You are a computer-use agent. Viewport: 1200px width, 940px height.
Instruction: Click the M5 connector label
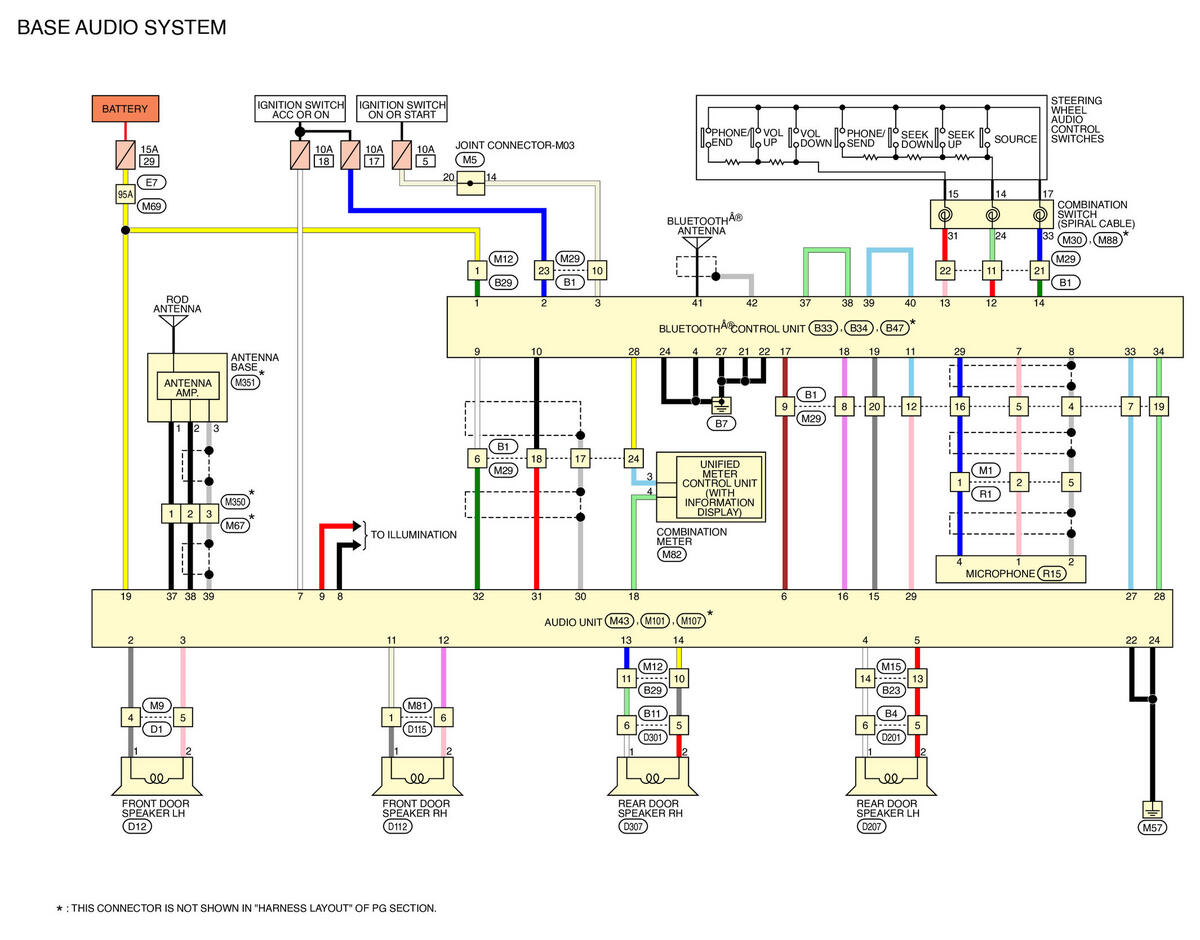(470, 159)
